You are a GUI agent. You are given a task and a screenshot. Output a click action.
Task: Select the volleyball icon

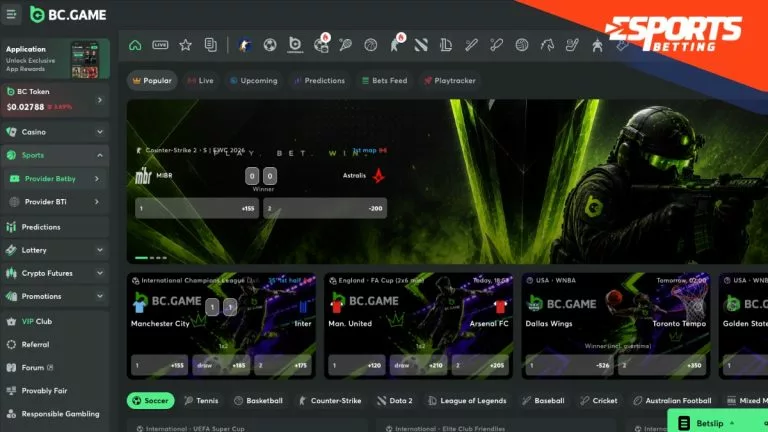click(x=522, y=45)
